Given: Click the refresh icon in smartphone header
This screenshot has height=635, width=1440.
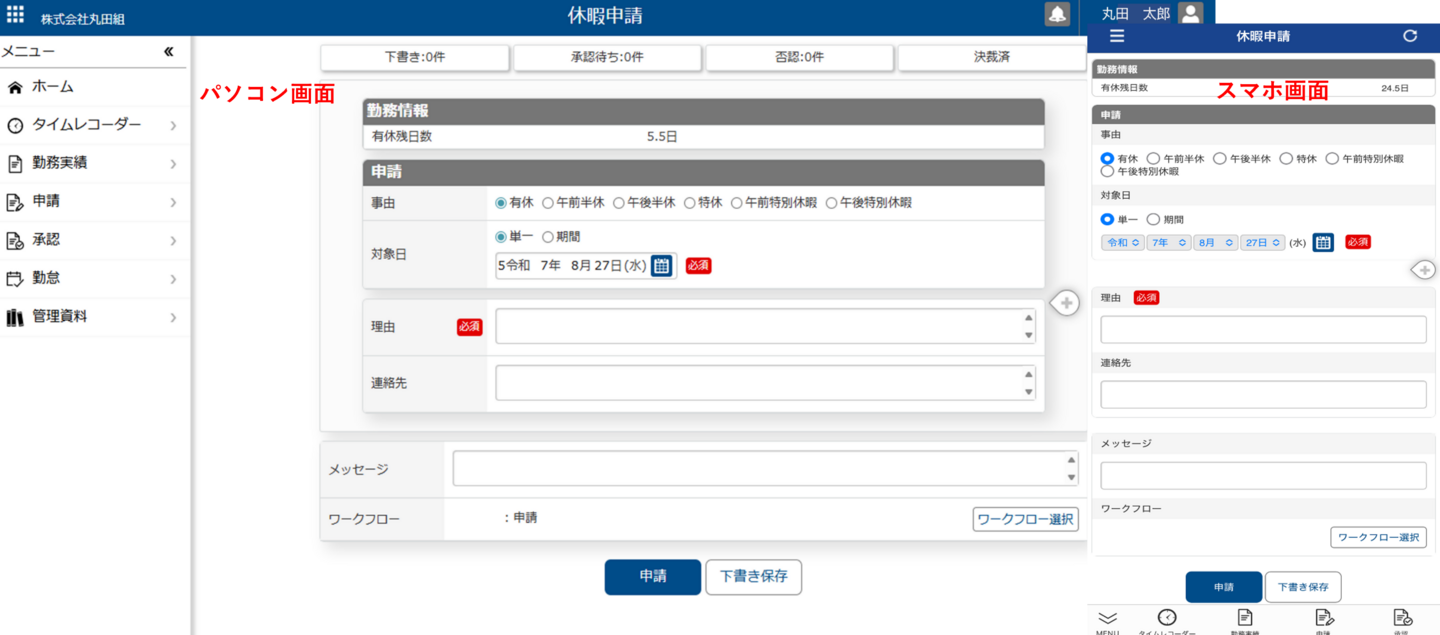Looking at the screenshot, I should 1410,36.
